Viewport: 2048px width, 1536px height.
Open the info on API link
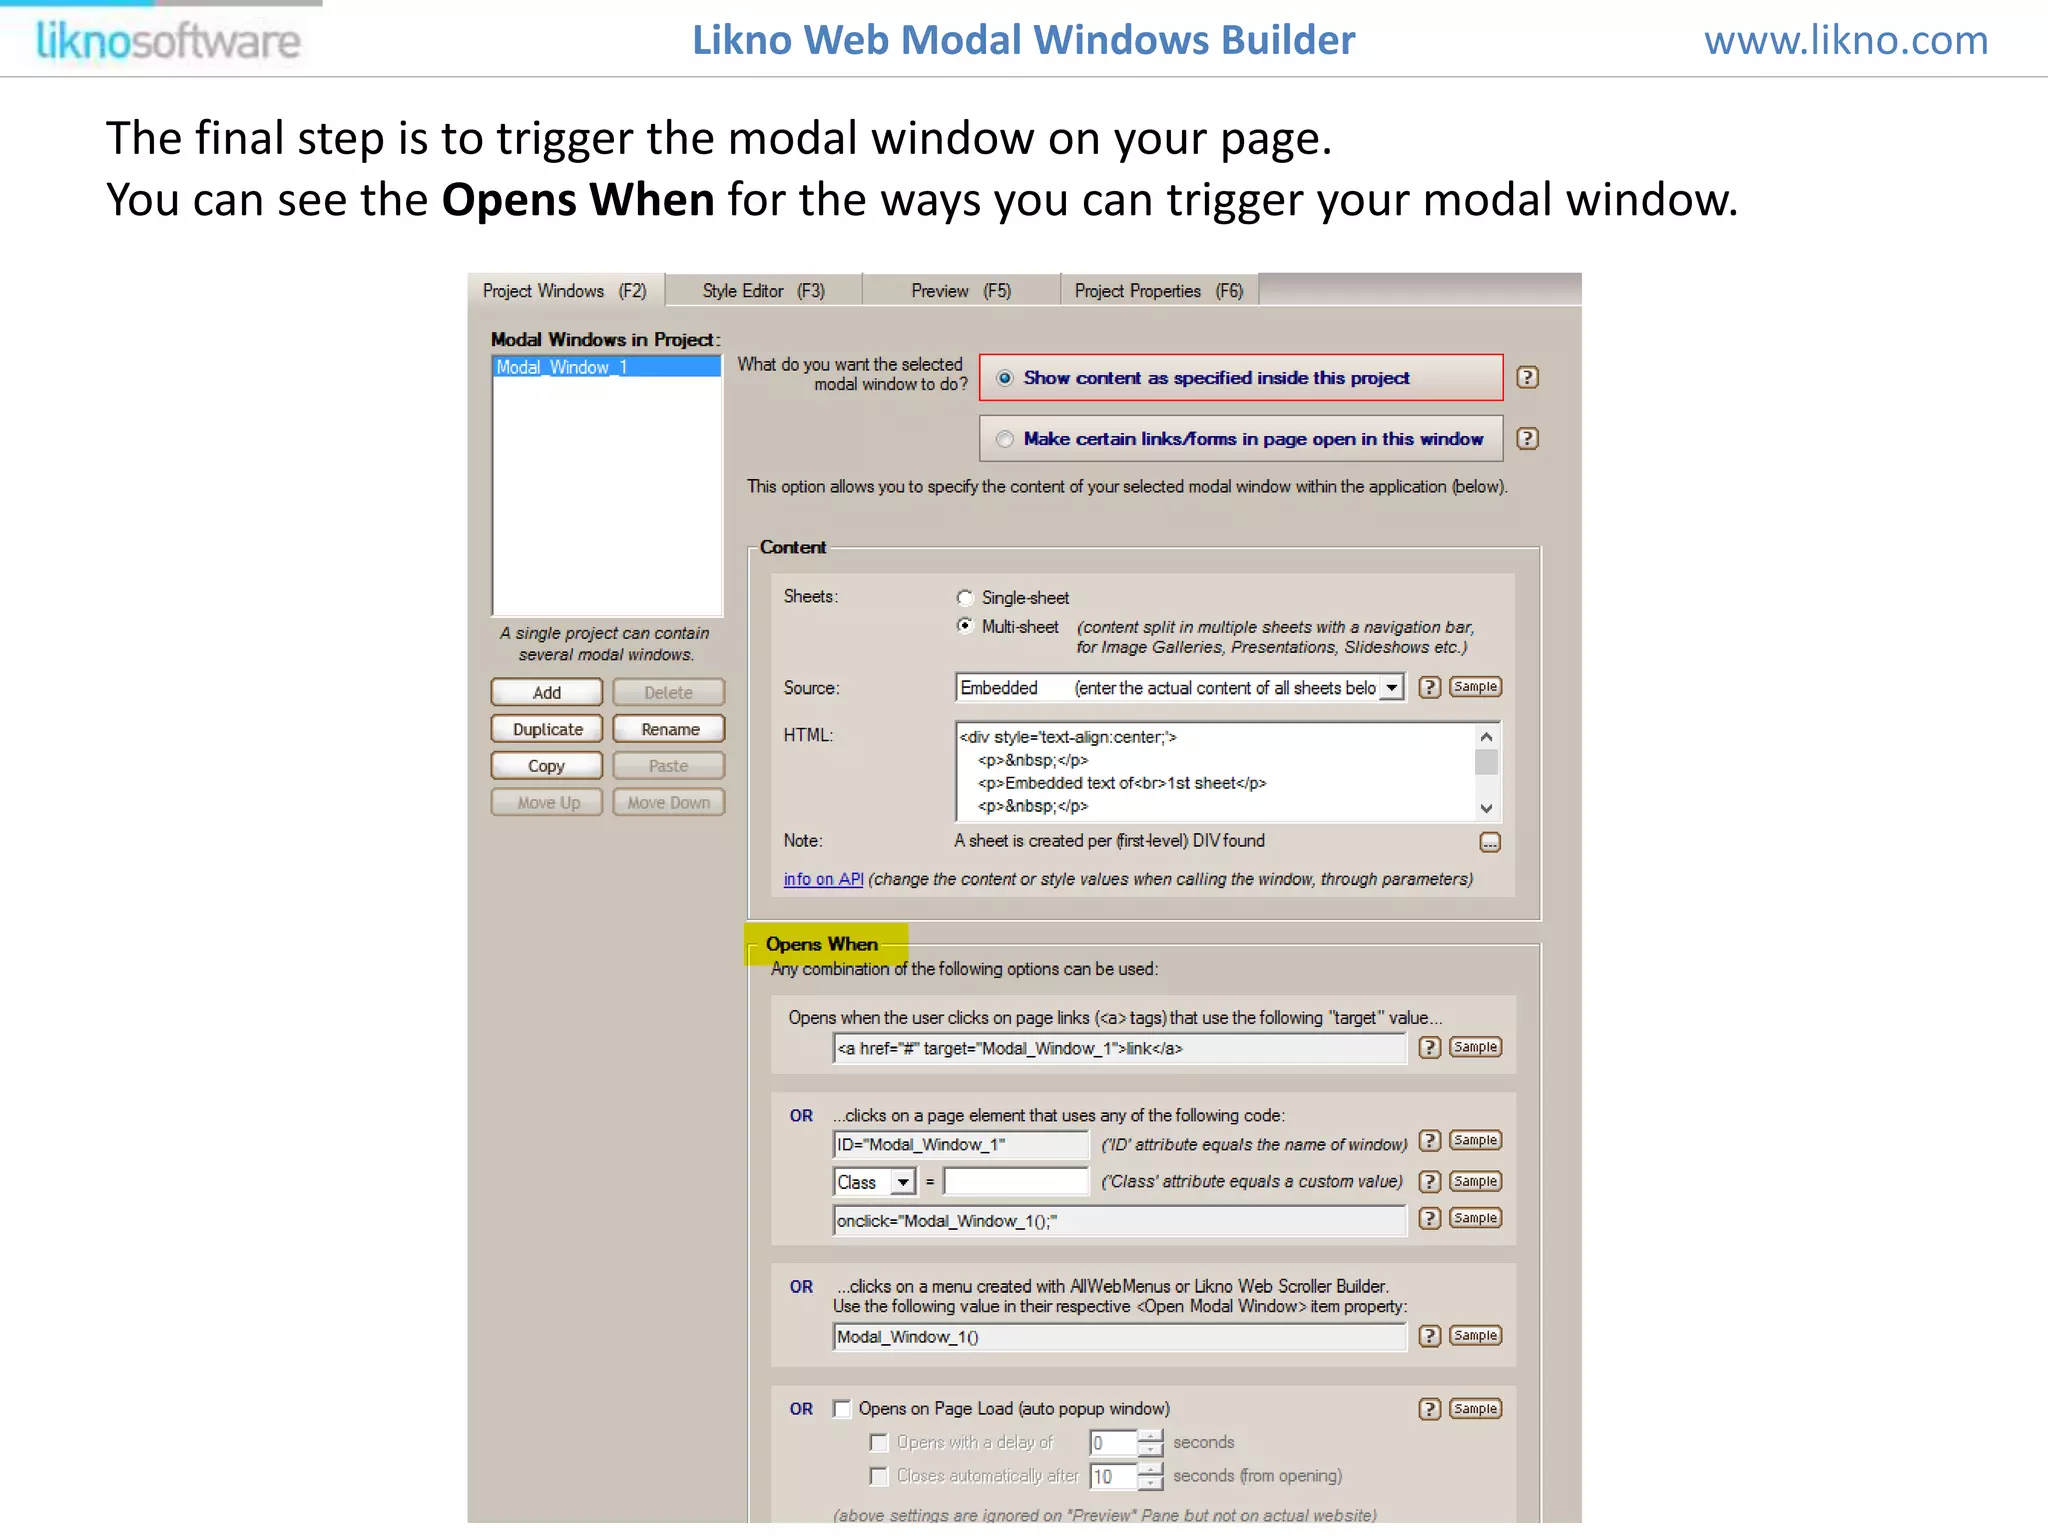pos(823,879)
